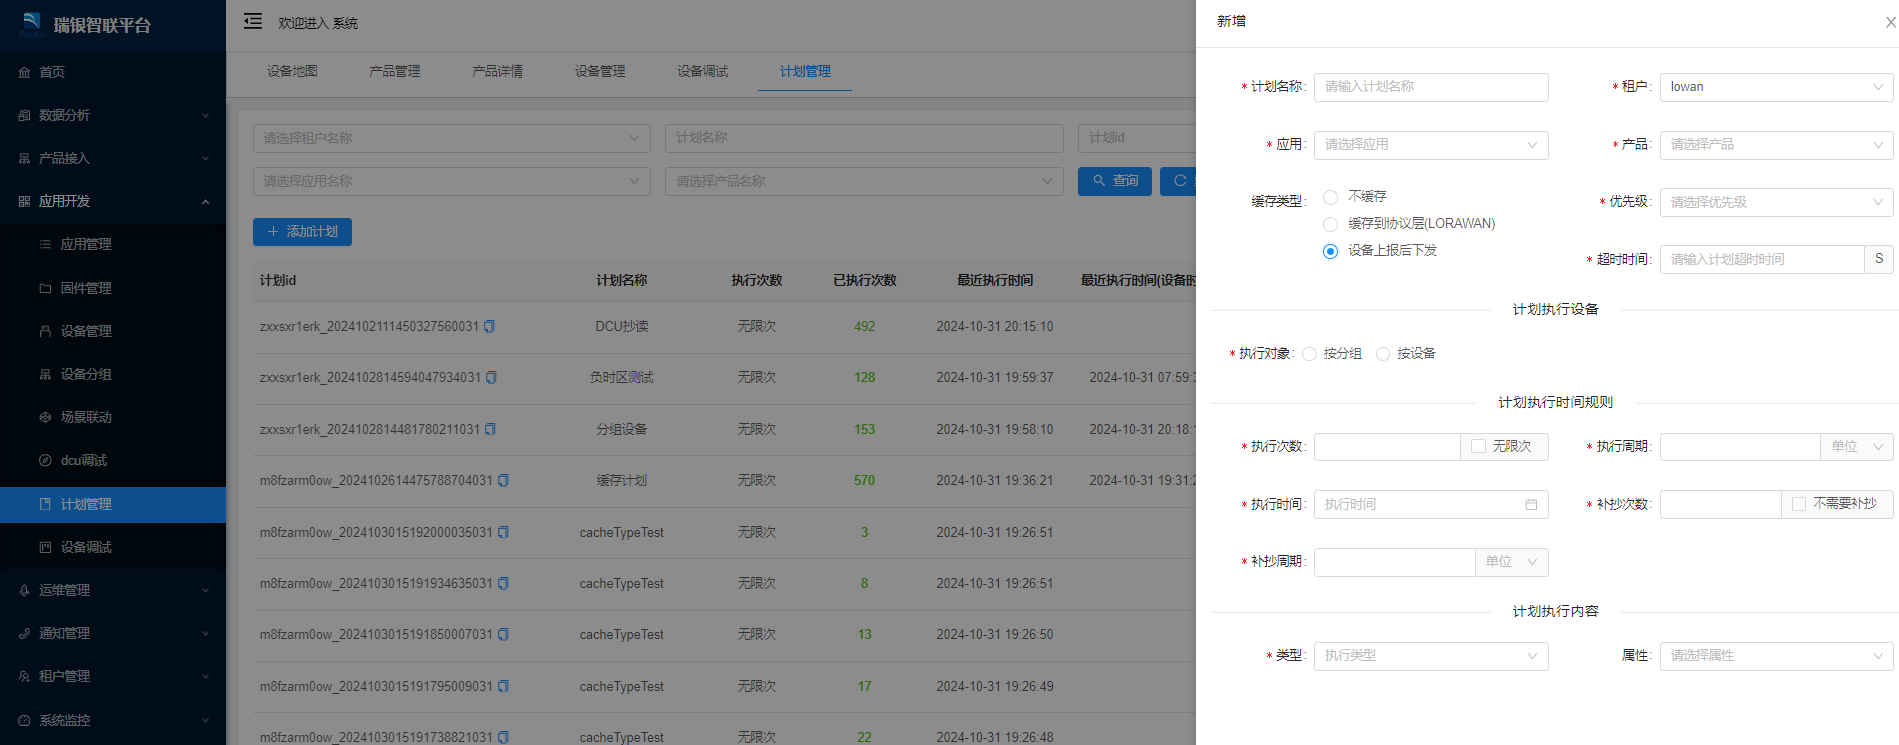Tick the 不需要补抄 checkbox

point(1798,504)
